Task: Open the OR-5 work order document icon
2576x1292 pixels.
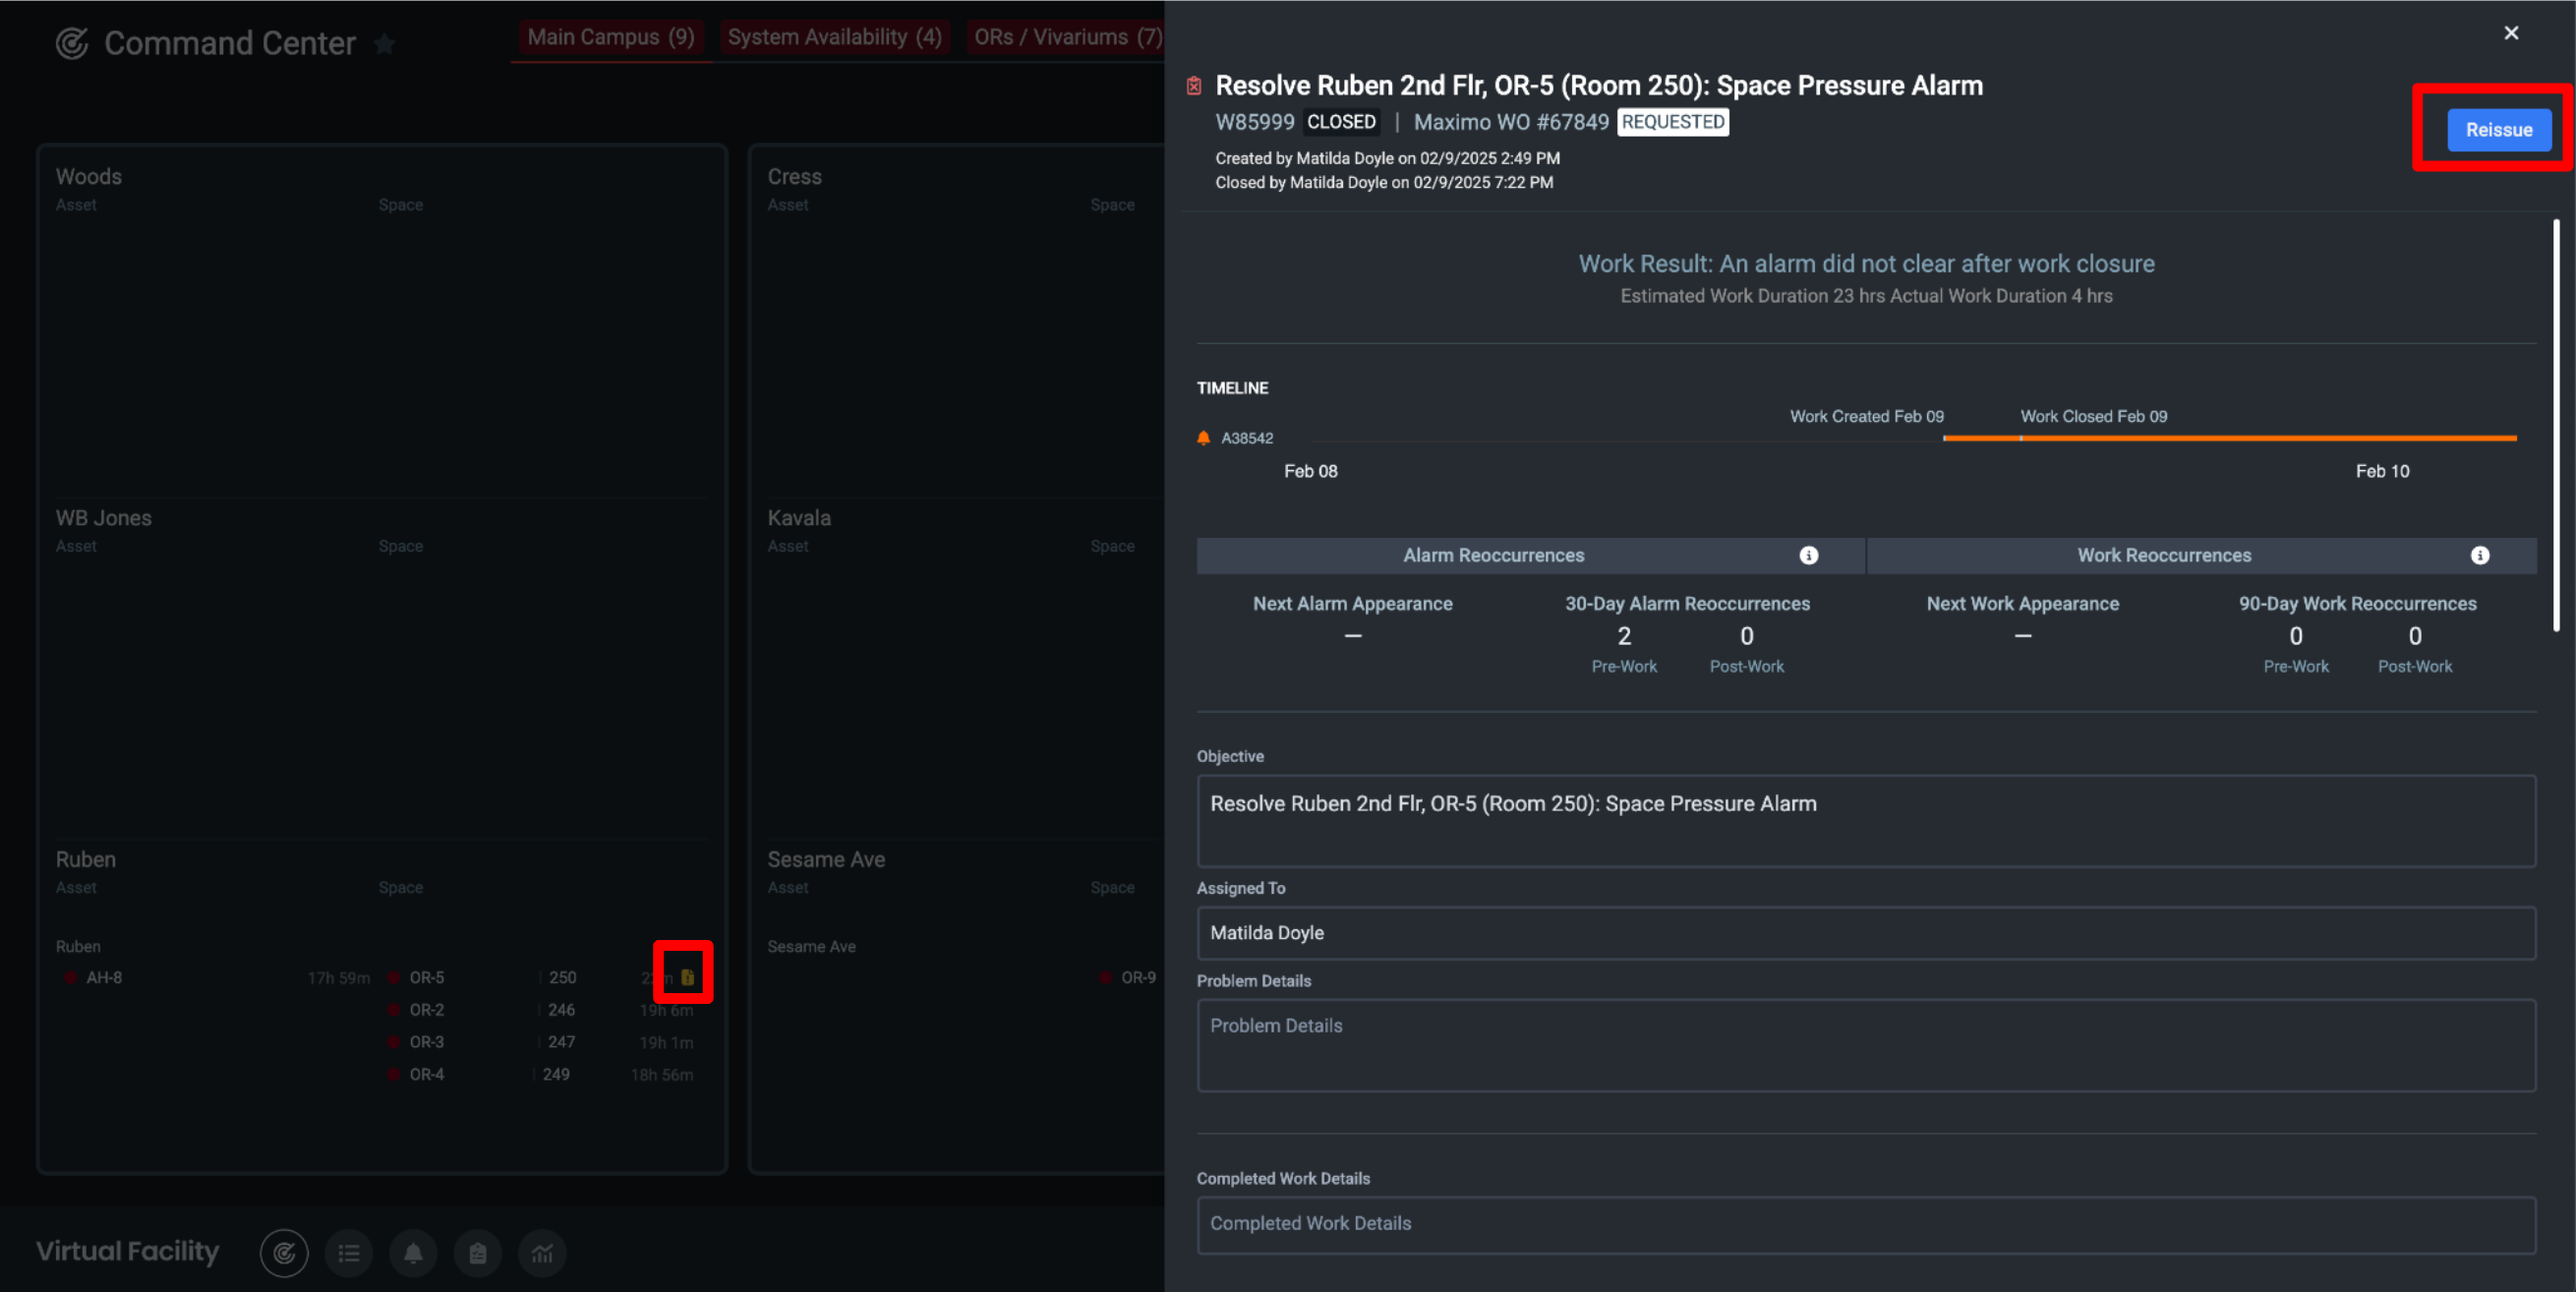Action: tap(687, 977)
